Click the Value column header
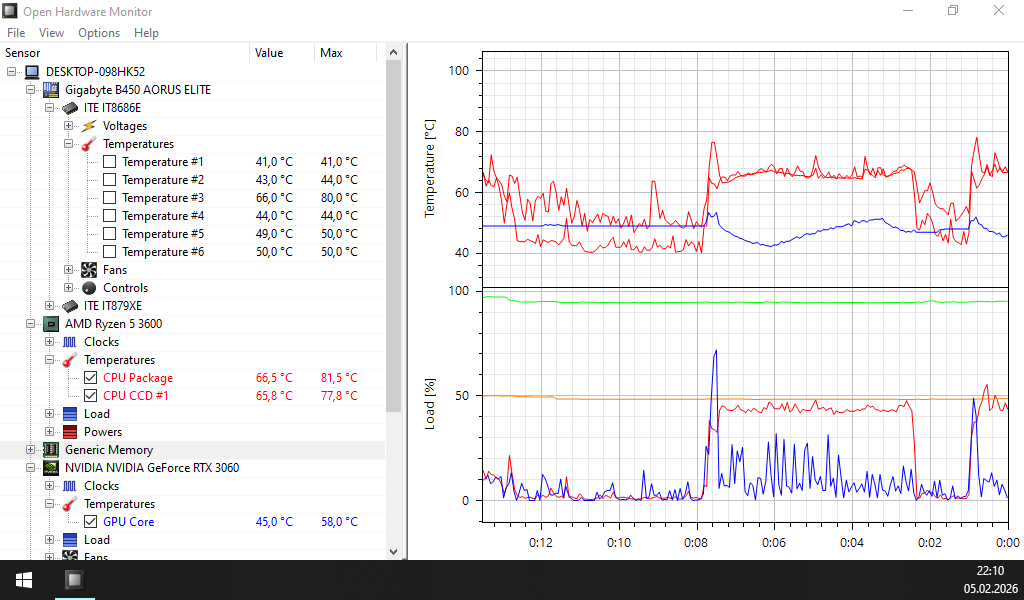This screenshot has height=600, width=1024. click(x=282, y=53)
